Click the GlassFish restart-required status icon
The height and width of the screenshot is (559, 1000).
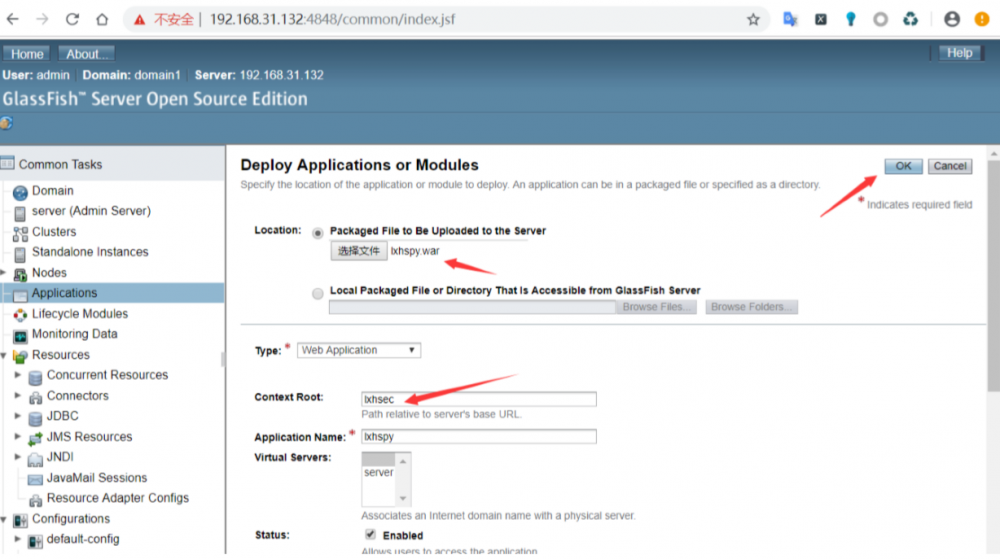point(6,123)
